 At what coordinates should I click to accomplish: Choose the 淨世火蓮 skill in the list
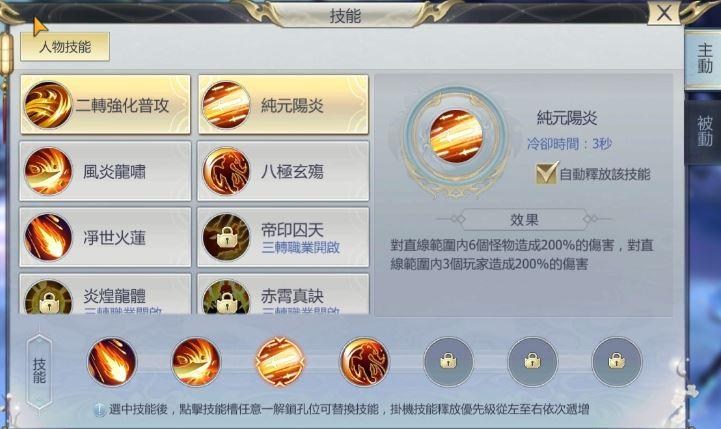click(105, 237)
